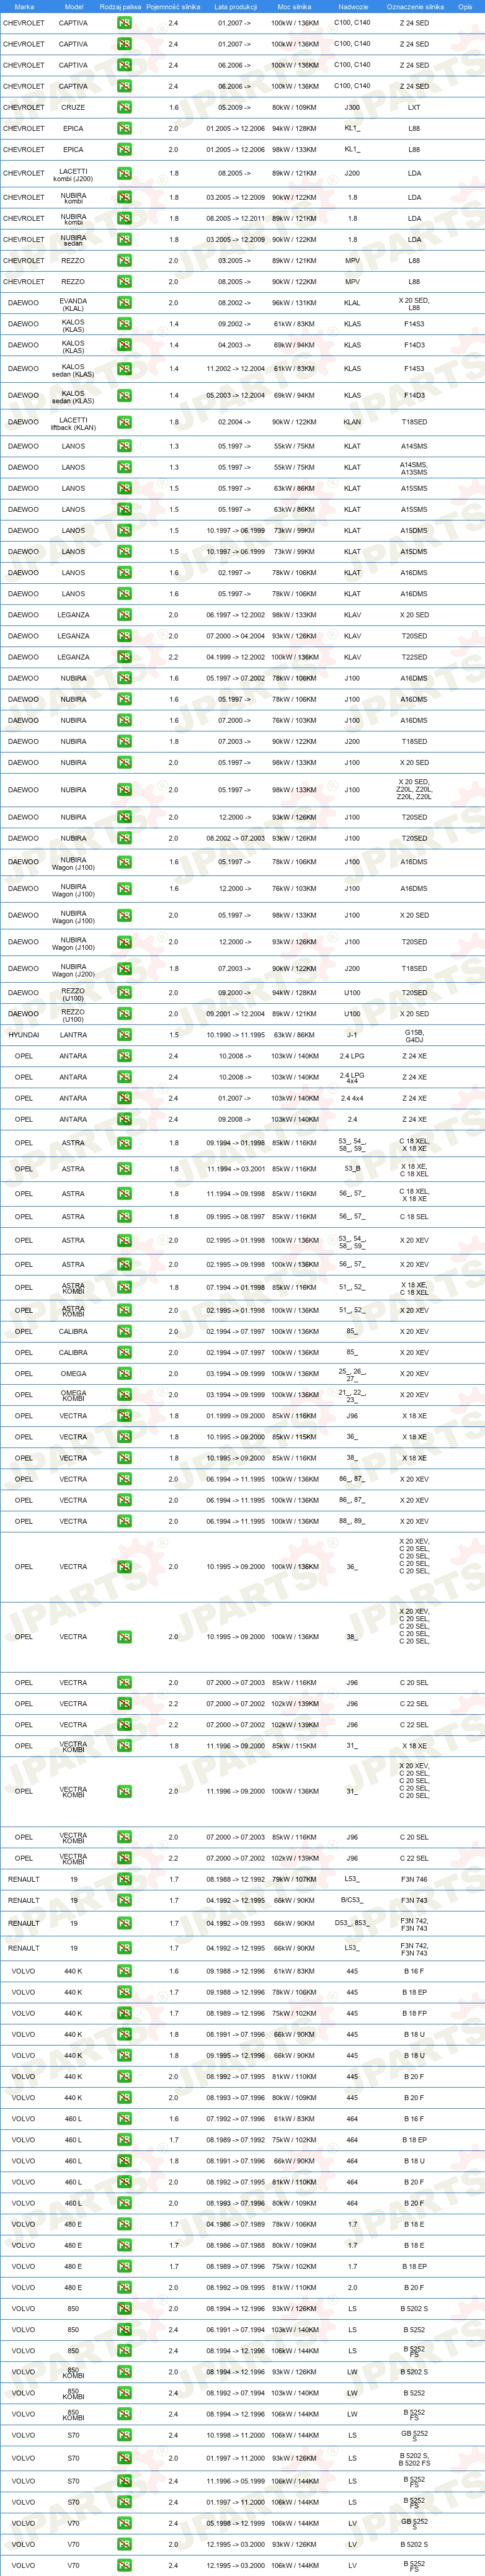Select the LANTRA model cell
Viewport: 485px width, 2576px height.
click(73, 1035)
